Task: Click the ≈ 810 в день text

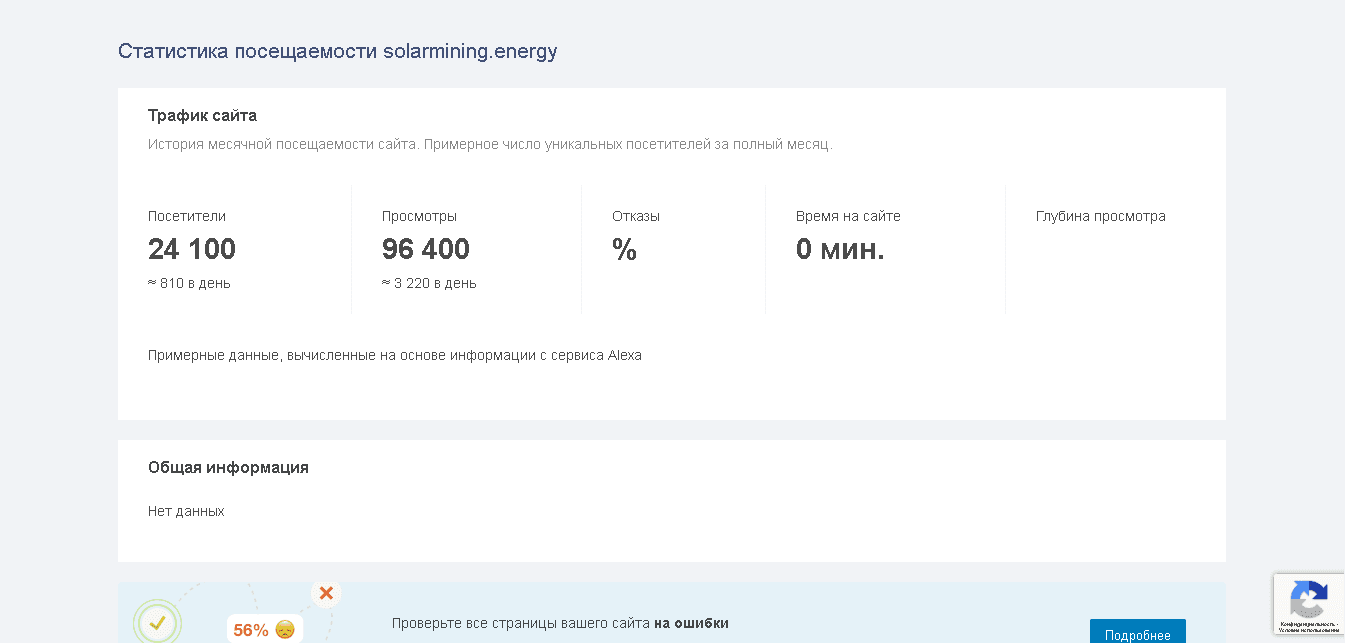Action: tap(189, 283)
